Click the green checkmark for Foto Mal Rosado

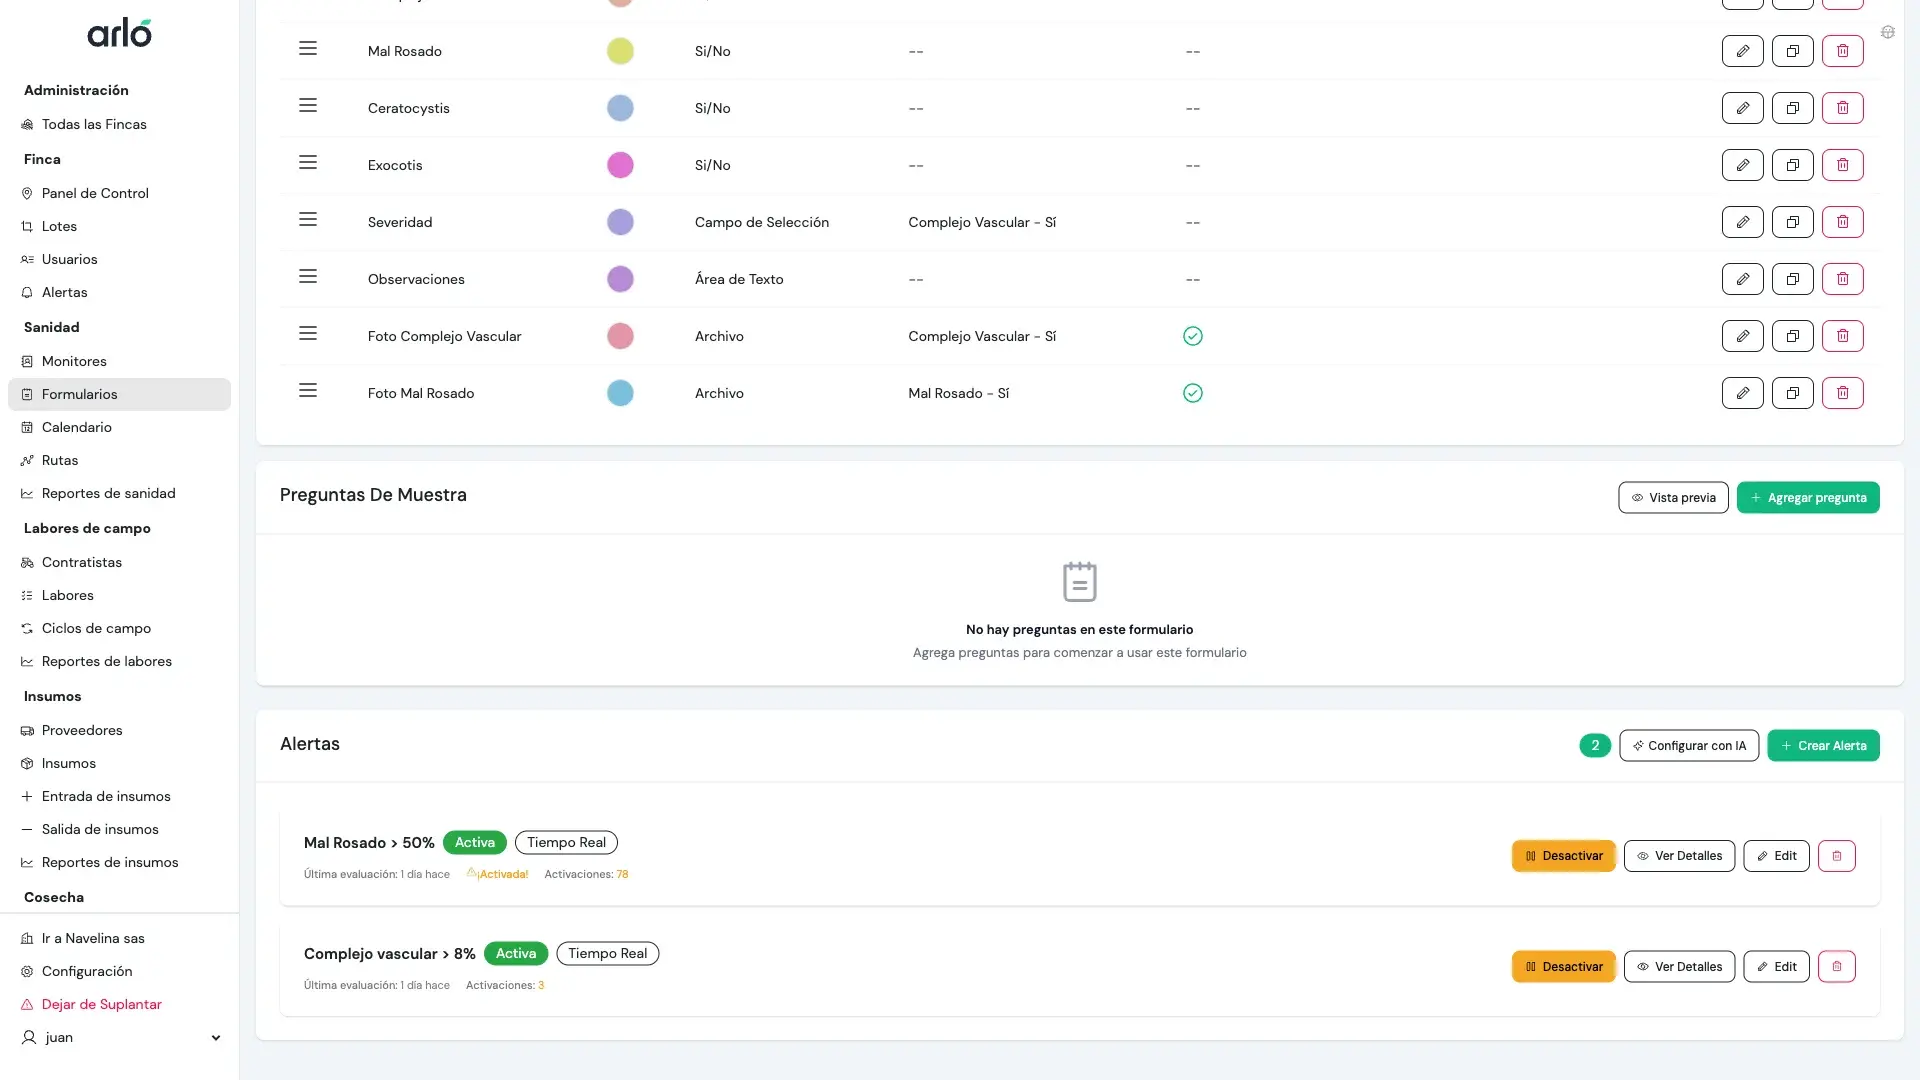(x=1192, y=393)
